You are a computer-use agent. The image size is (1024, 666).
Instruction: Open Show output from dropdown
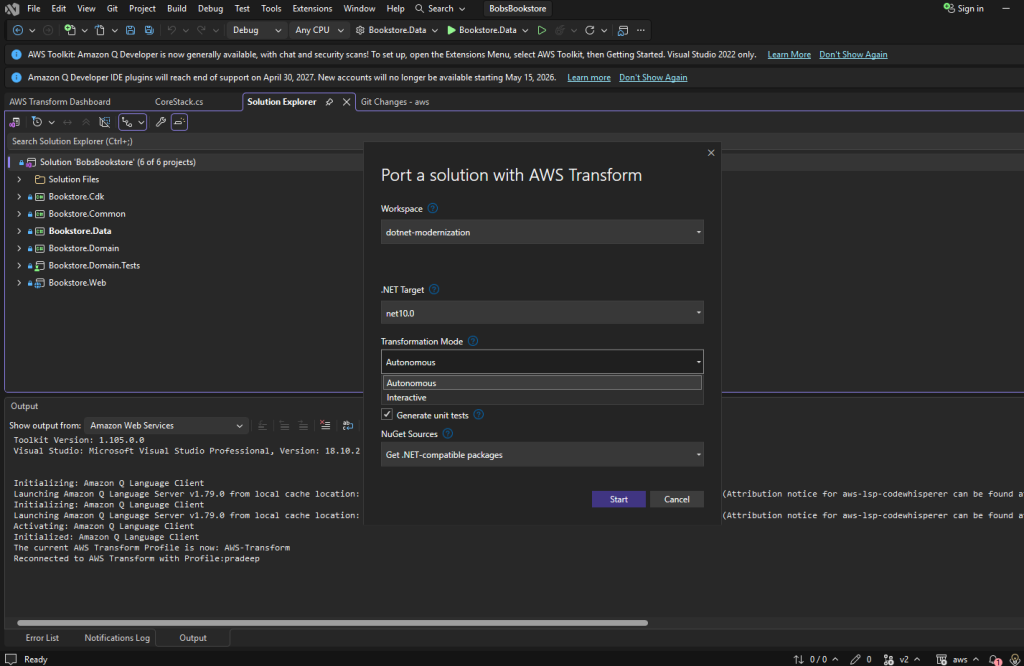click(167, 426)
